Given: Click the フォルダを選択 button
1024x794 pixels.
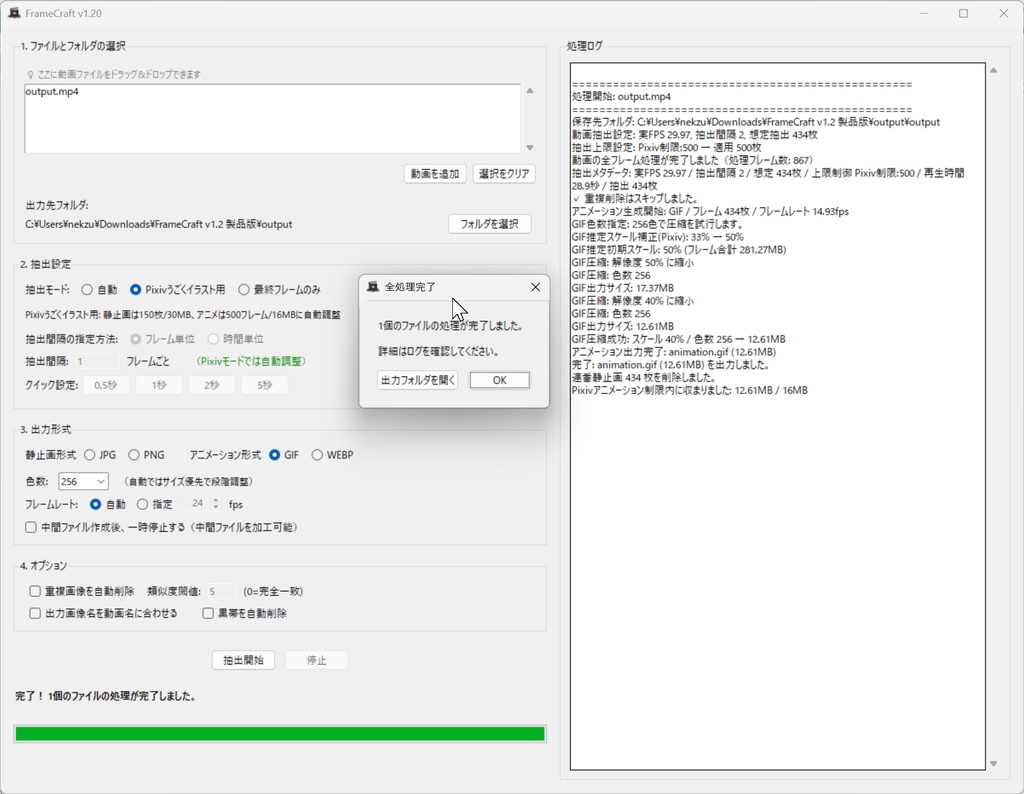Looking at the screenshot, I should tap(490, 224).
